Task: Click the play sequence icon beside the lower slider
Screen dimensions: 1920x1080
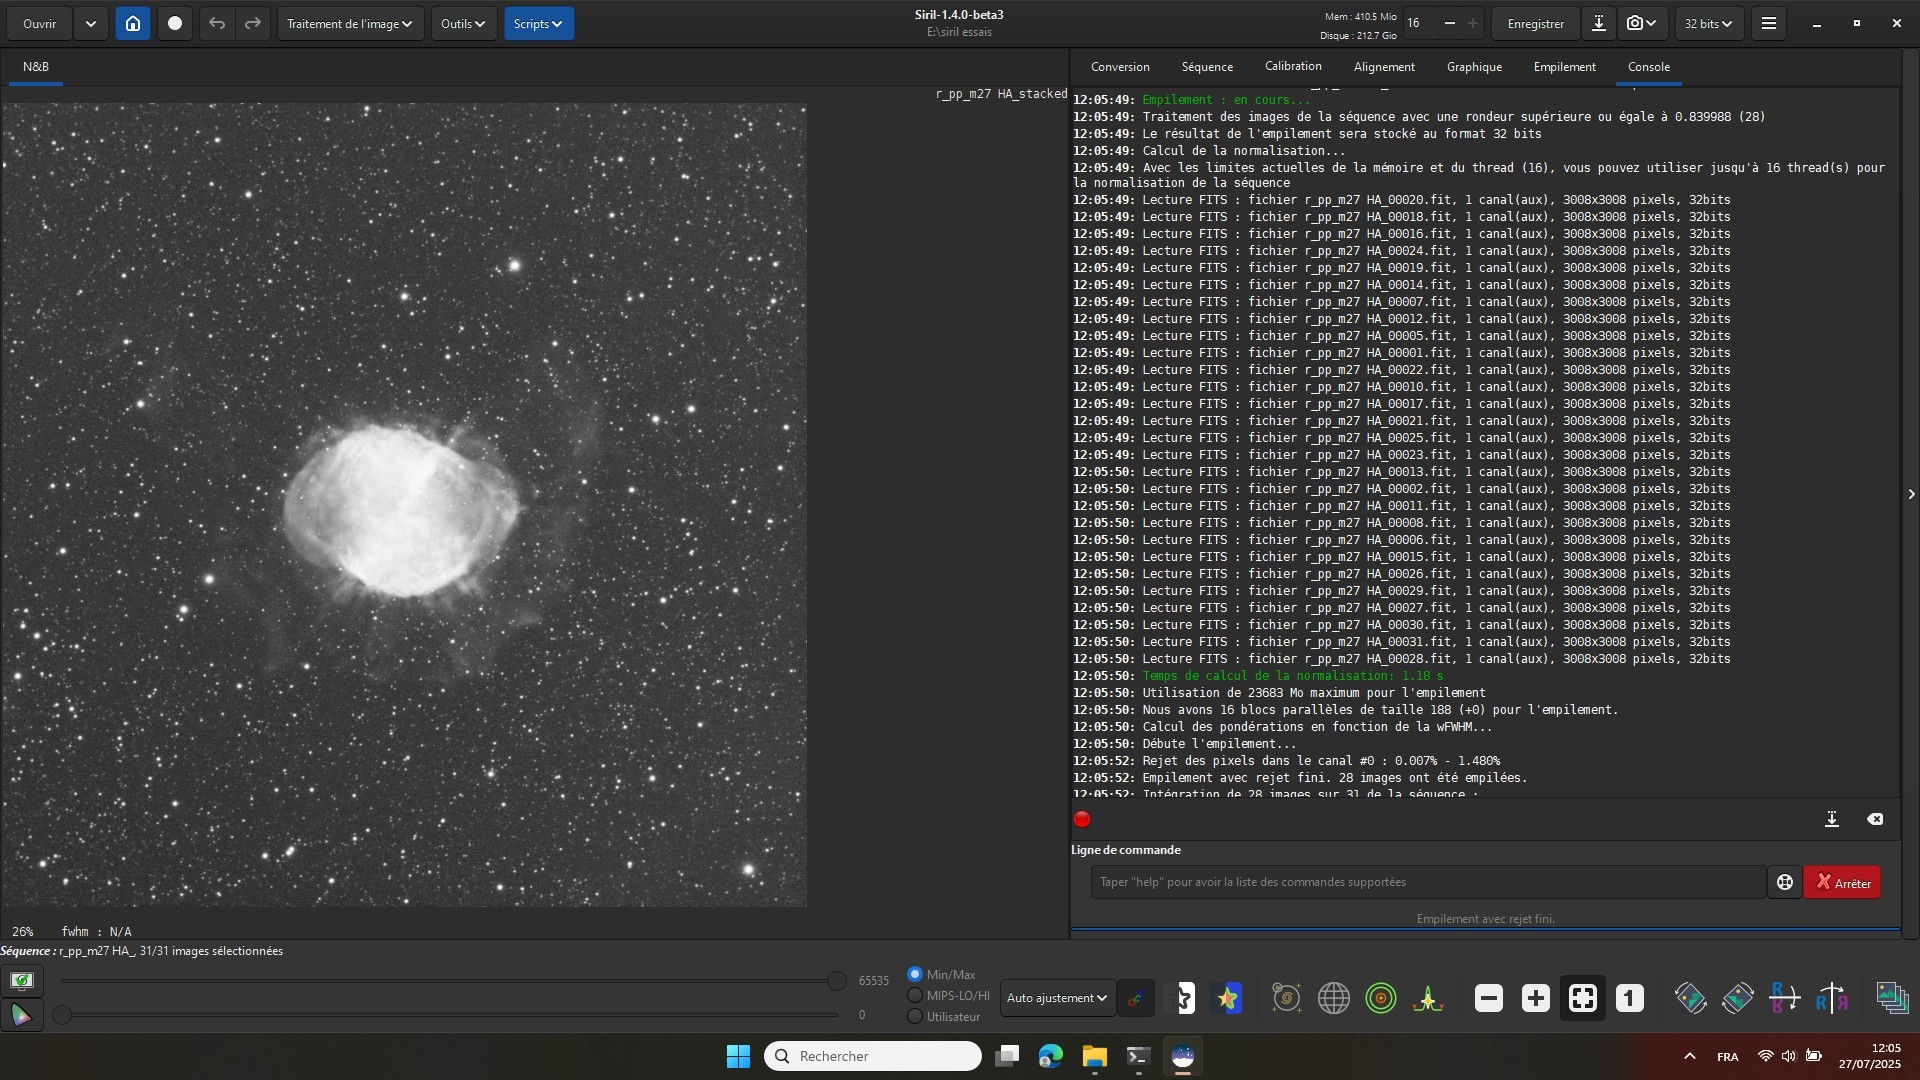Action: tap(22, 1015)
